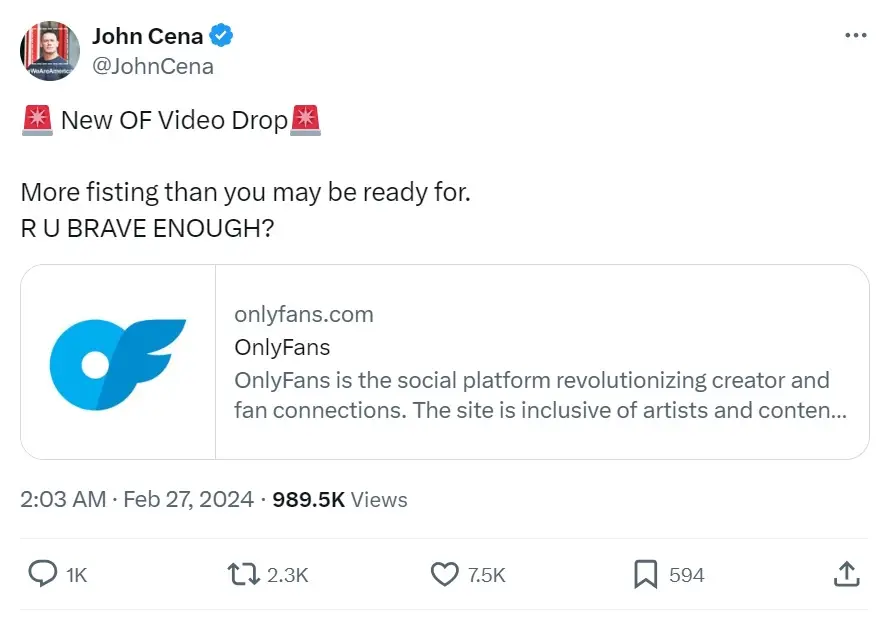
Task: Share the tweet via the upload arrow icon
Action: (x=846, y=575)
